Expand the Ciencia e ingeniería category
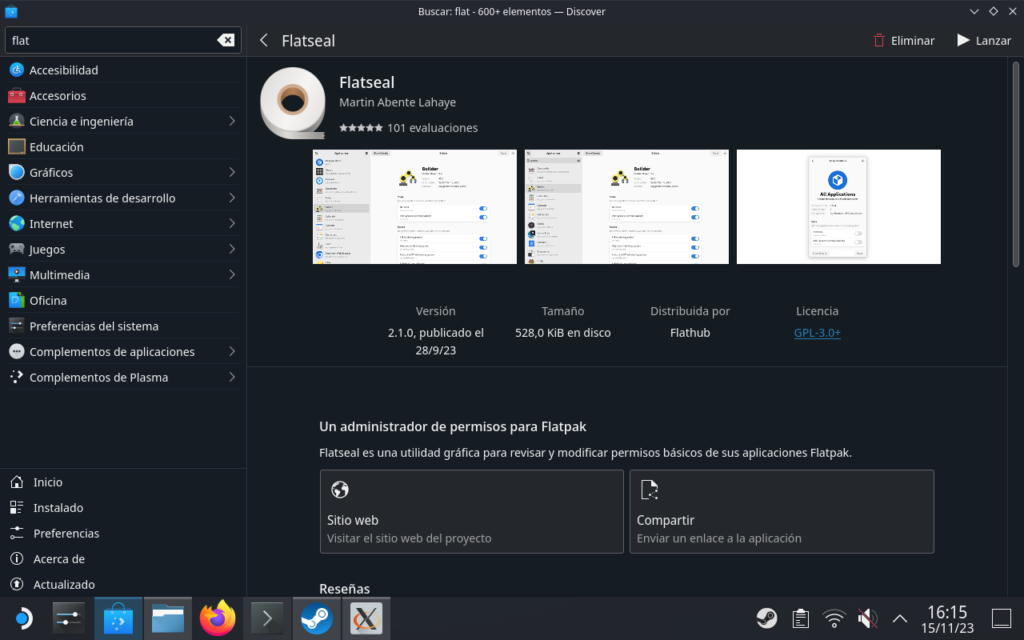Viewport: 1024px width, 640px height. 231,121
